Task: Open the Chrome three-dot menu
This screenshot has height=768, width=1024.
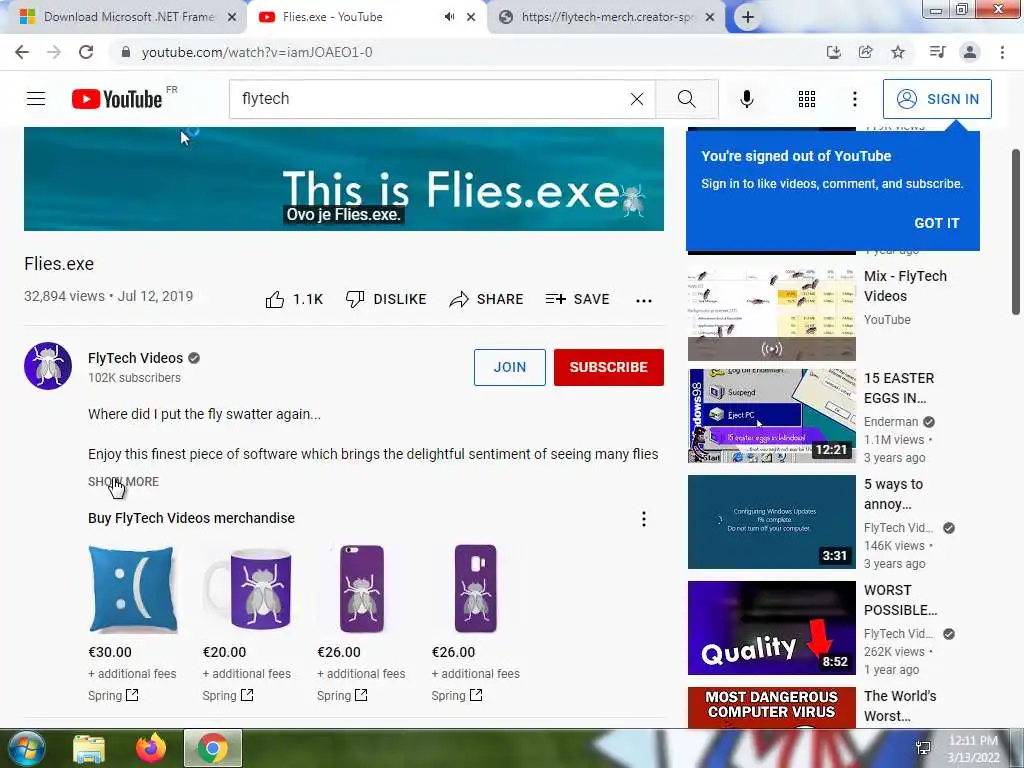Action: click(1002, 52)
